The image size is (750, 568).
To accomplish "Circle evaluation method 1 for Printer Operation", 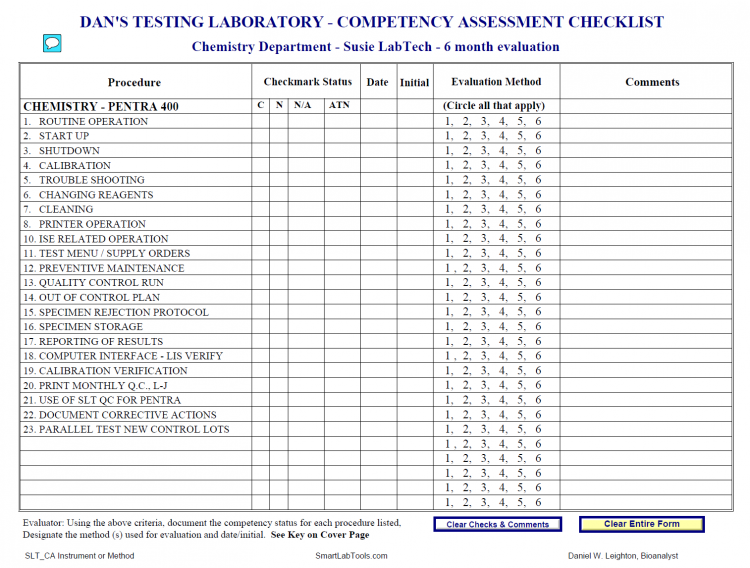I will (x=449, y=225).
